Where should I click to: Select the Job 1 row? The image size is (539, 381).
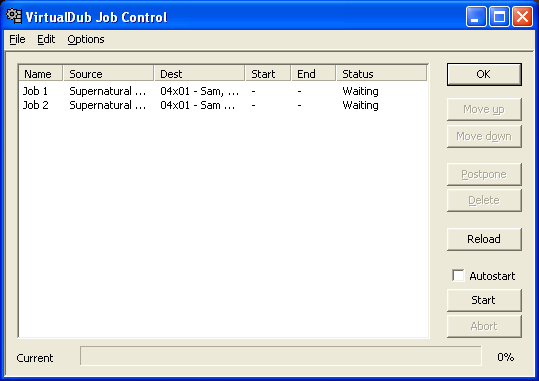coord(223,91)
